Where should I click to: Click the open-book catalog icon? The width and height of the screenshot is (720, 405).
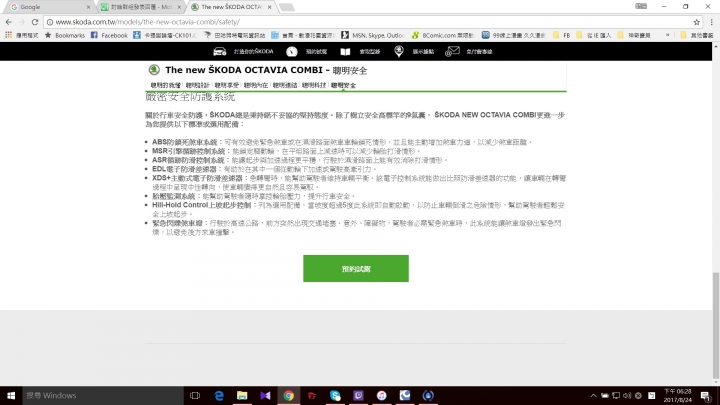click(x=345, y=52)
